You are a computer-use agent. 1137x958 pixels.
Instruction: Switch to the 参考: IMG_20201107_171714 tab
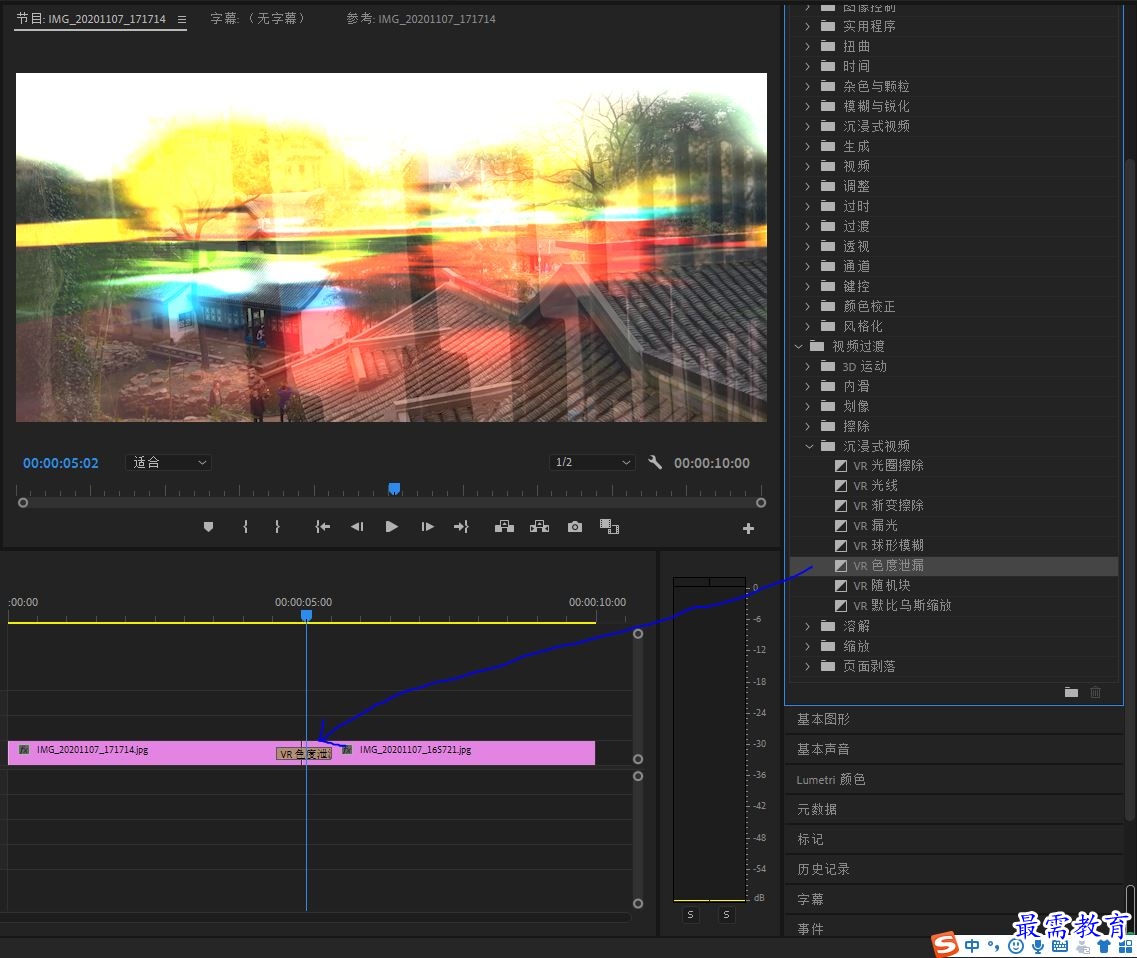(x=421, y=19)
